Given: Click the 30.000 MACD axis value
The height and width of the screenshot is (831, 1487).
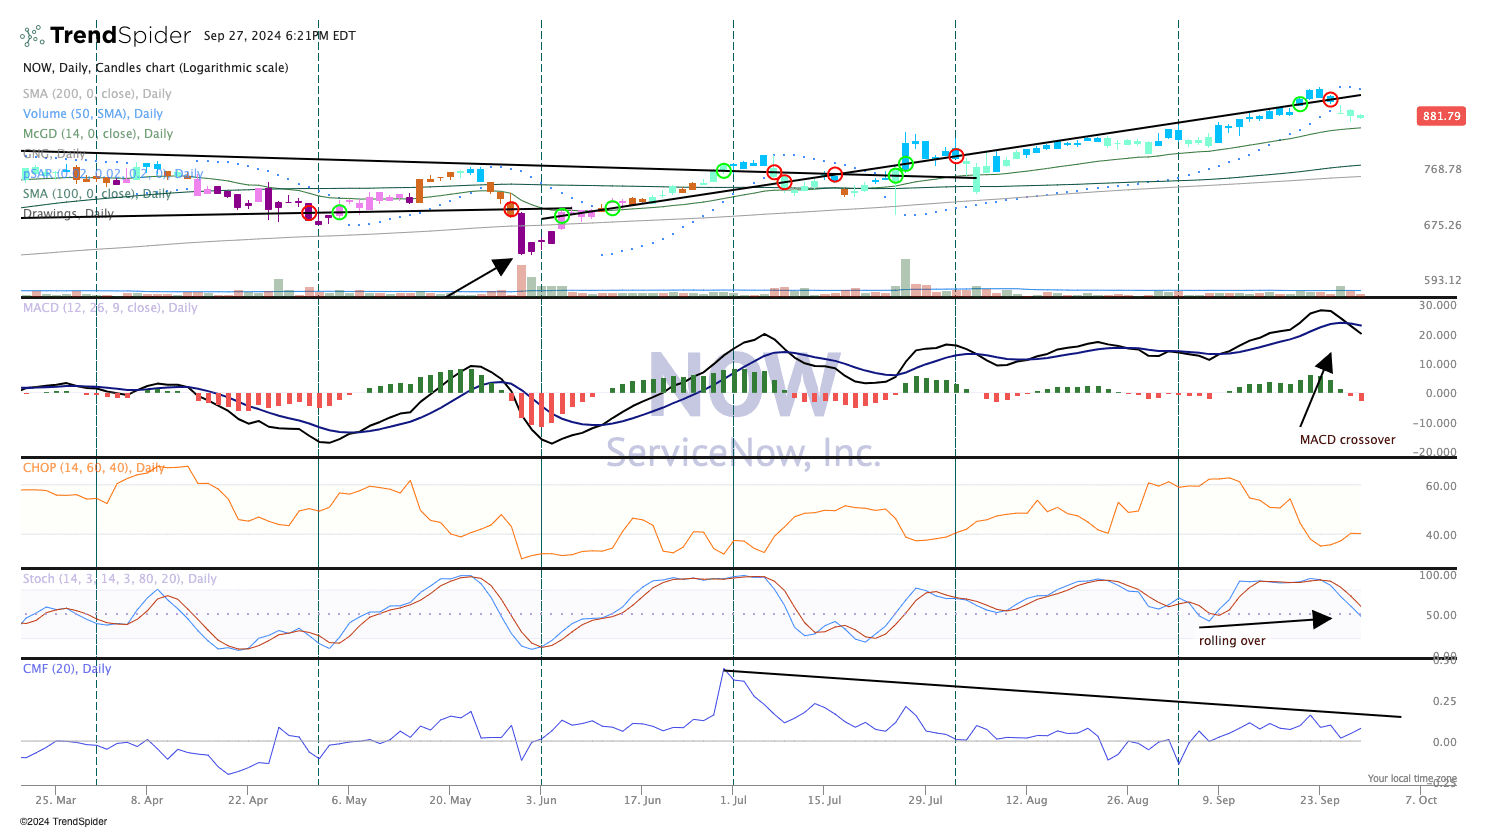Looking at the screenshot, I should (1438, 306).
